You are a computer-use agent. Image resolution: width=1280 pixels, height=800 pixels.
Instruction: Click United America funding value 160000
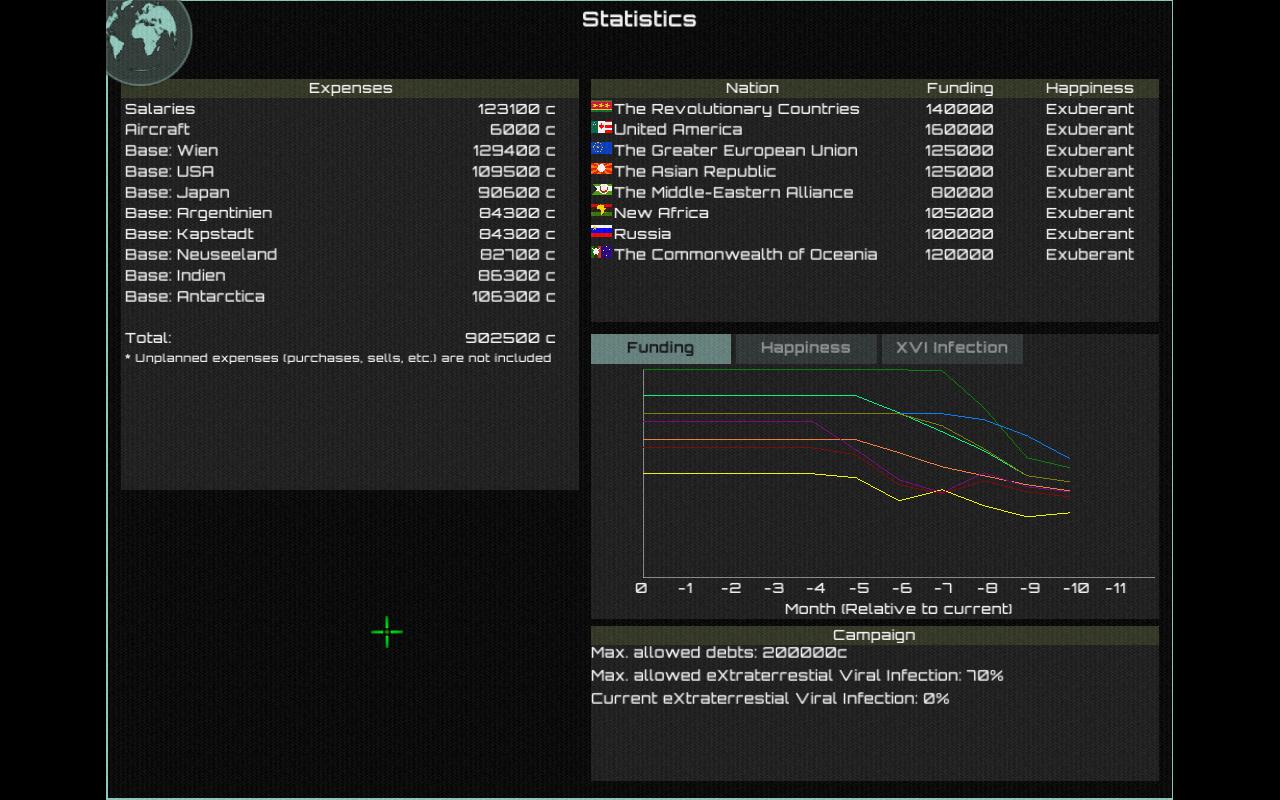tap(960, 129)
